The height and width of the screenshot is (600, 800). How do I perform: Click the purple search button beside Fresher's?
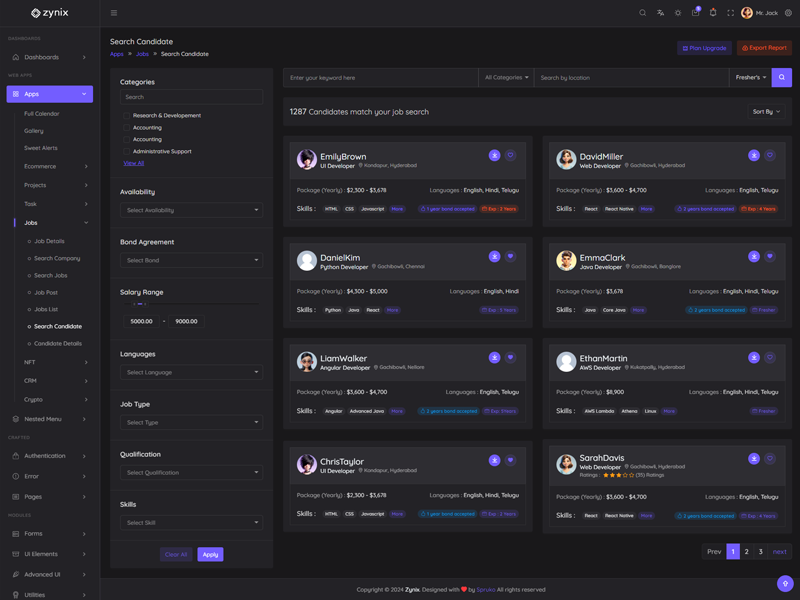[x=781, y=77]
